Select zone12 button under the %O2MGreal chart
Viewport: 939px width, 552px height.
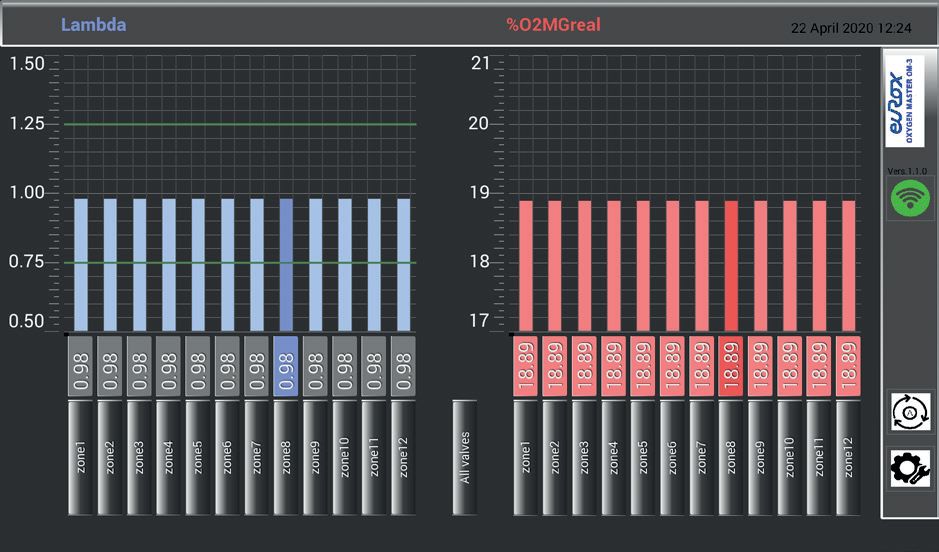coord(848,458)
